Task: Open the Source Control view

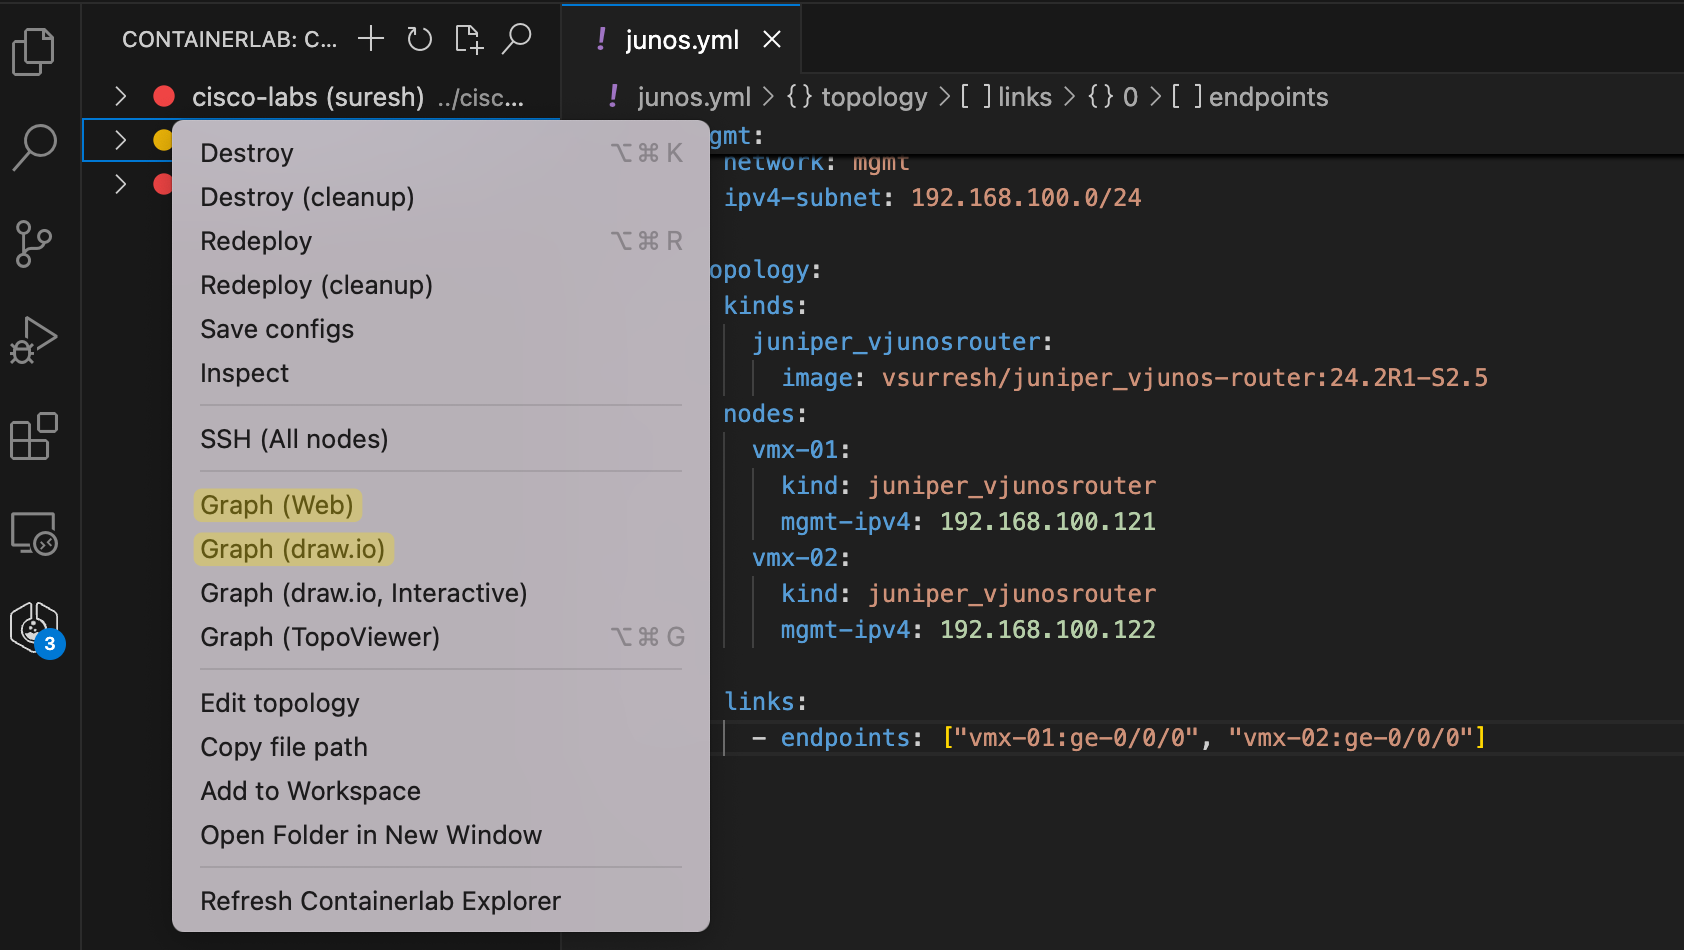Action: (x=35, y=244)
